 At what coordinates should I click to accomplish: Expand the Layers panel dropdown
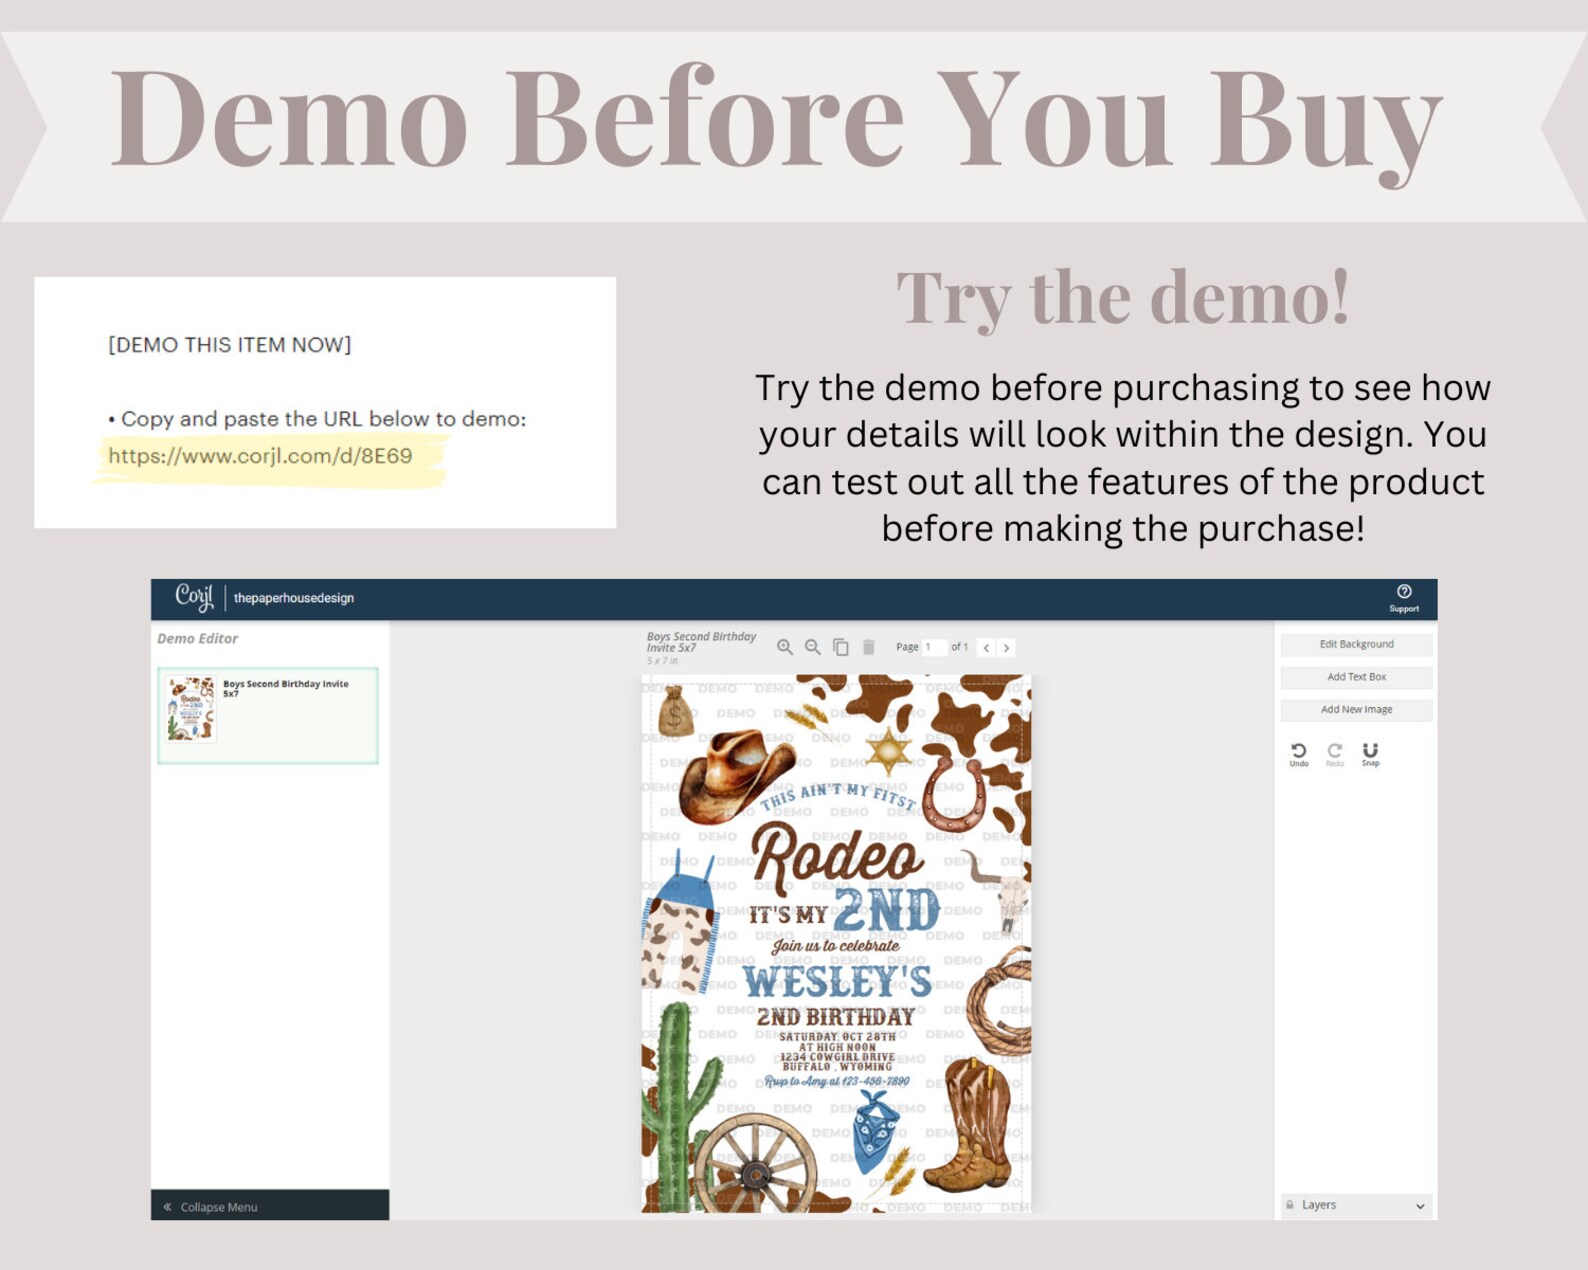click(1357, 1205)
